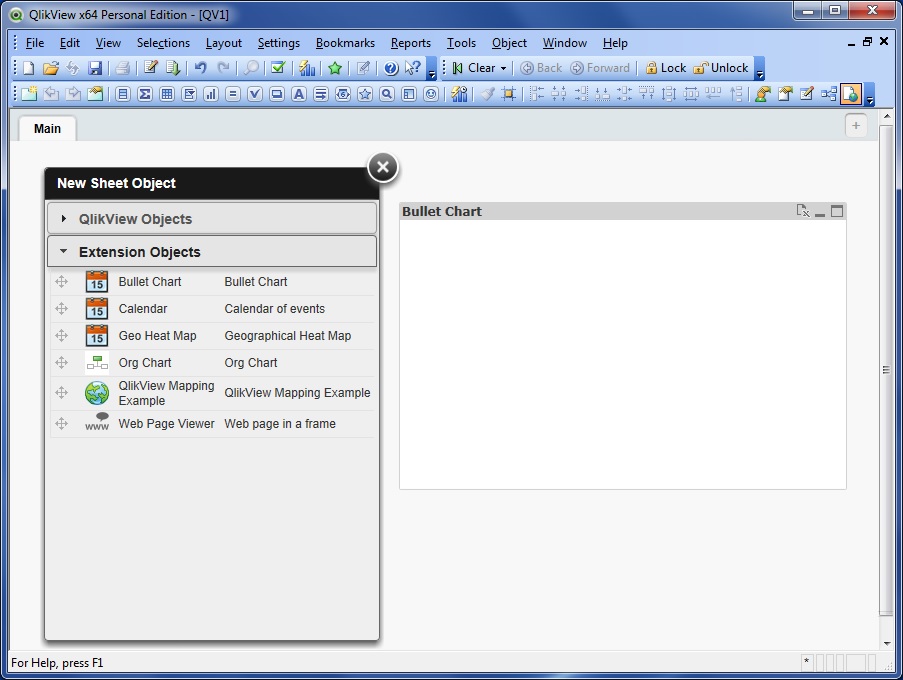Select Calendar extension object
Image resolution: width=903 pixels, height=680 pixels.
click(x=213, y=309)
